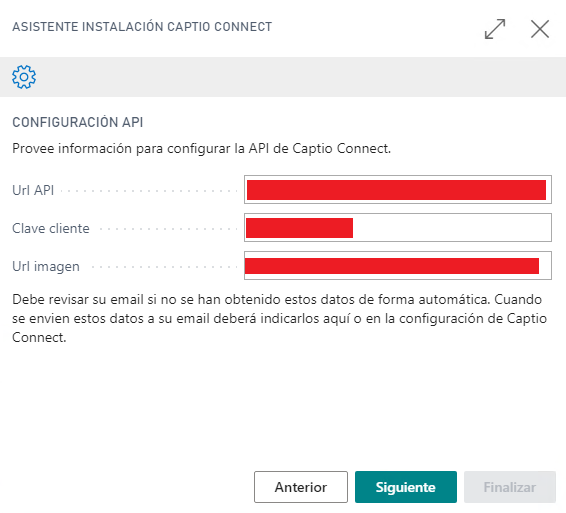Click into the Url API input field
The height and width of the screenshot is (513, 566).
click(x=398, y=190)
